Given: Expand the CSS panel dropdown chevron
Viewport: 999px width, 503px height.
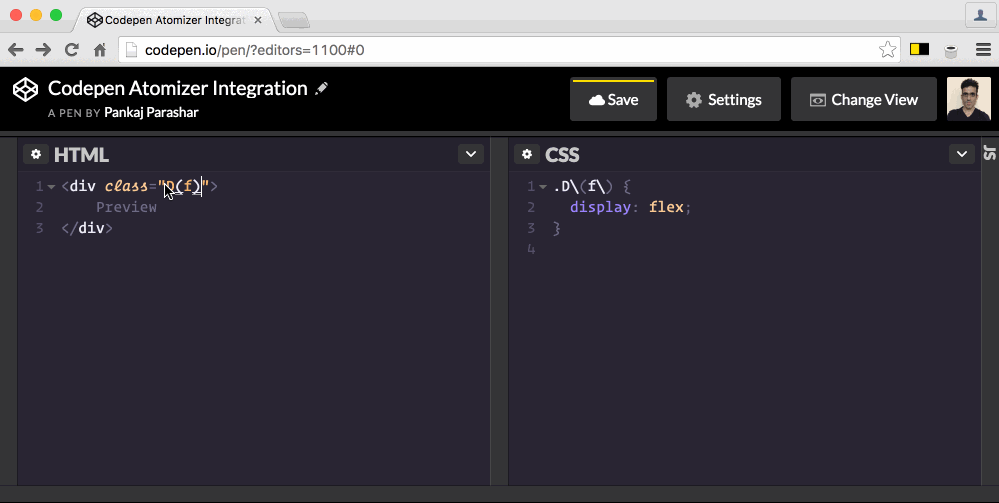Looking at the screenshot, I should click(962, 154).
